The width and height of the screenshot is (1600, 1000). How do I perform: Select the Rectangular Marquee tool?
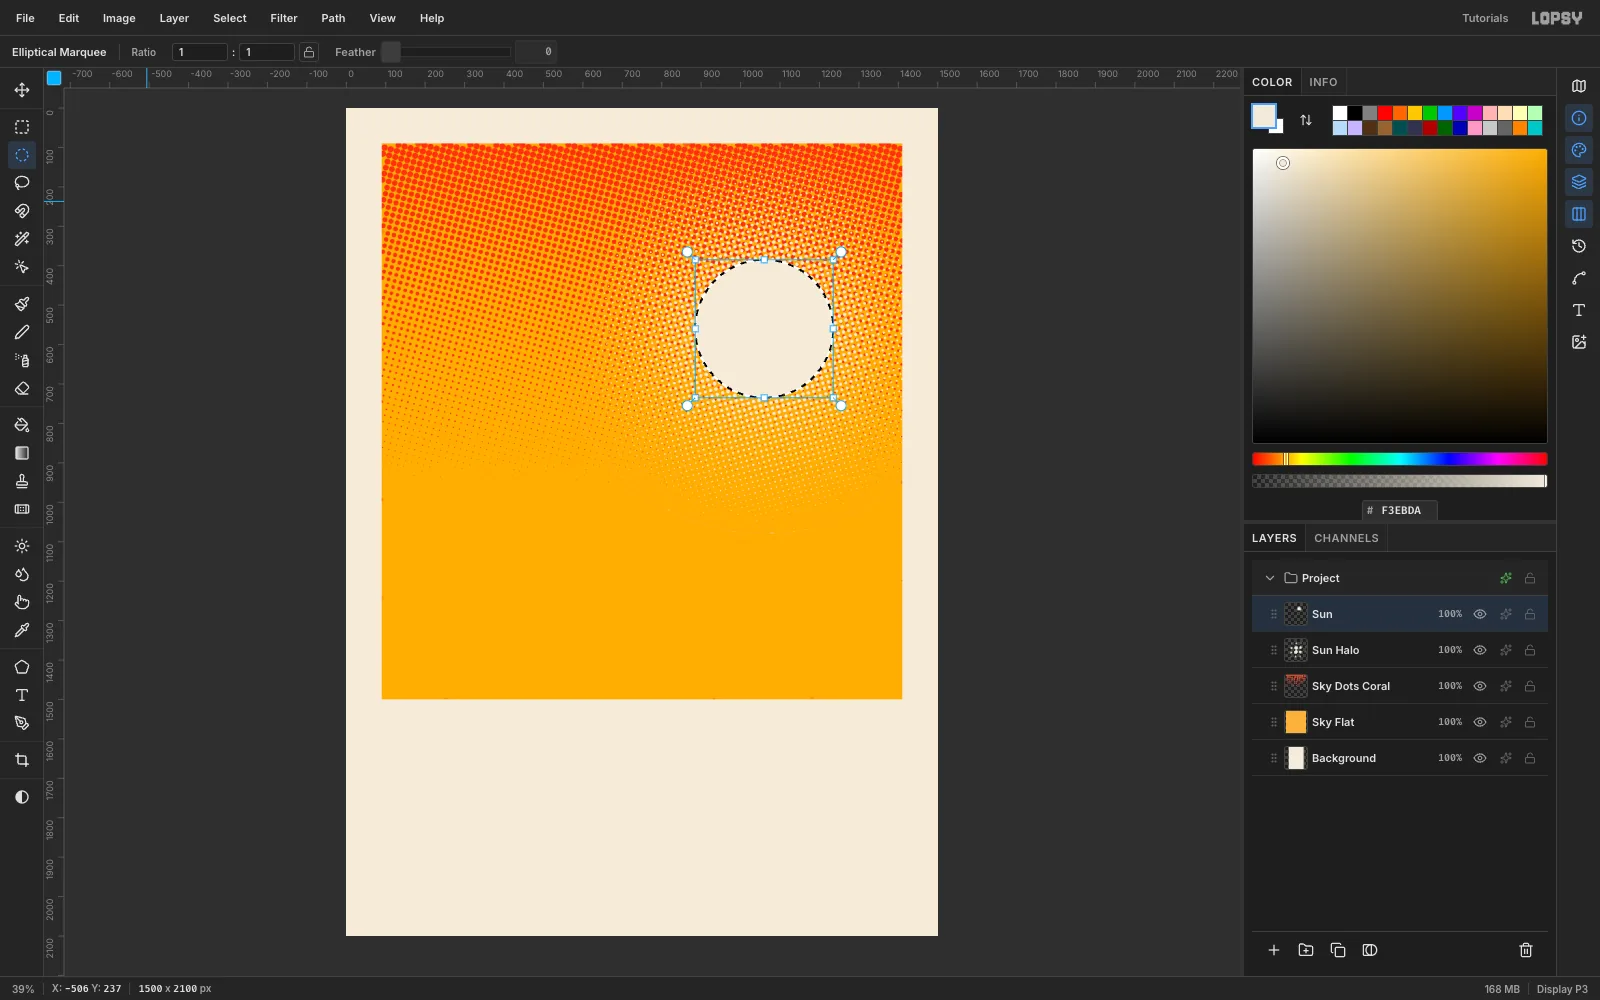pos(22,127)
